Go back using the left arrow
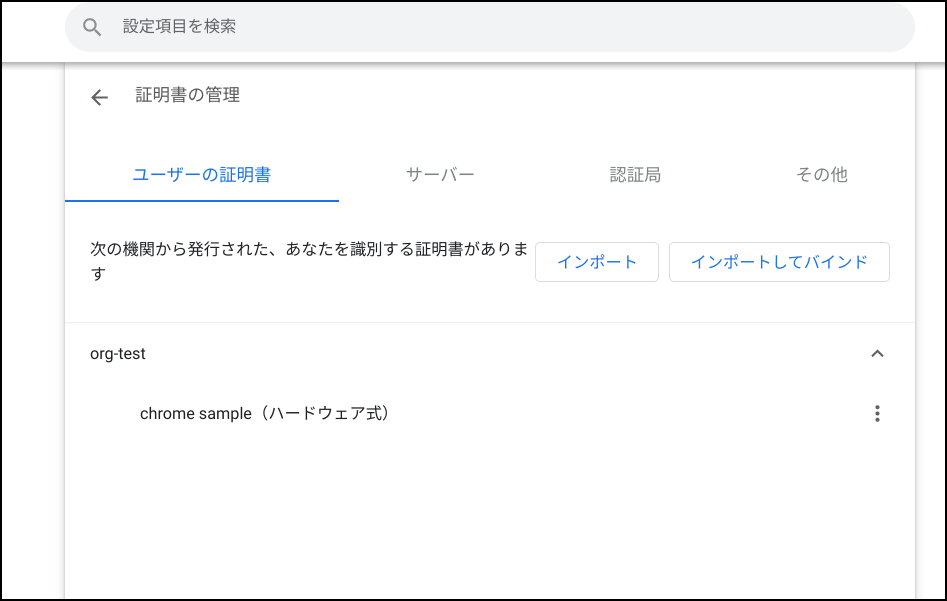The width and height of the screenshot is (947, 601). pos(99,97)
